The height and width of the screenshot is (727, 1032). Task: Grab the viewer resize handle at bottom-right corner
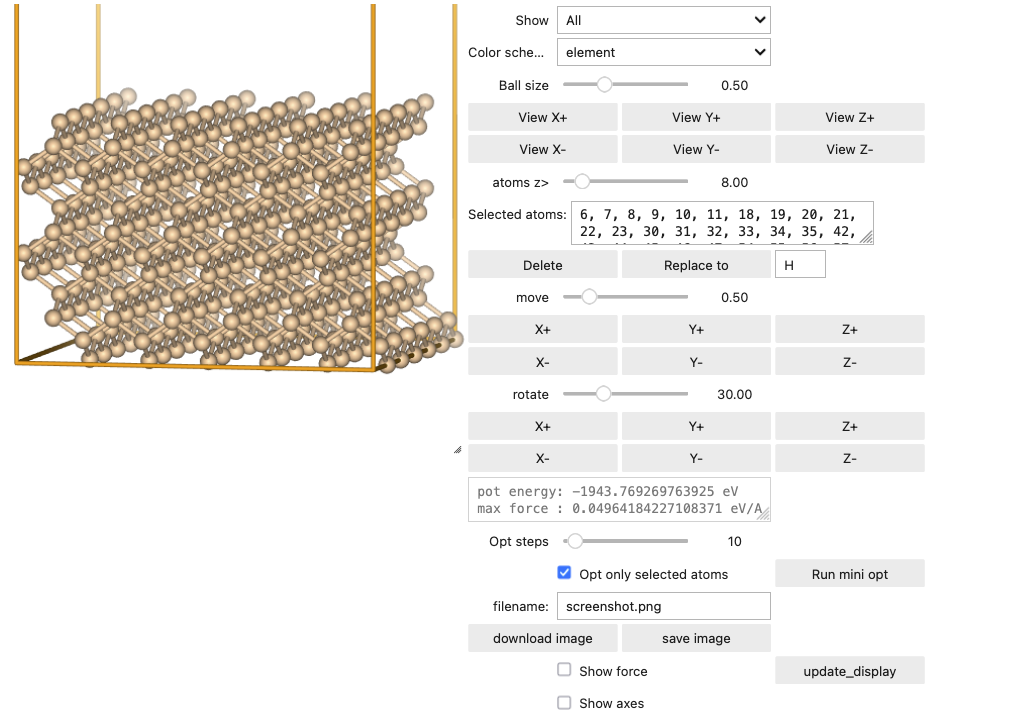(457, 451)
